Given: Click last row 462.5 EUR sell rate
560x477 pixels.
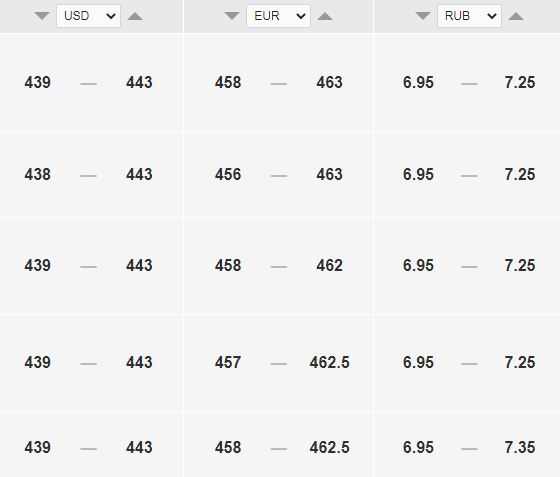Looking at the screenshot, I should click(x=329, y=447).
